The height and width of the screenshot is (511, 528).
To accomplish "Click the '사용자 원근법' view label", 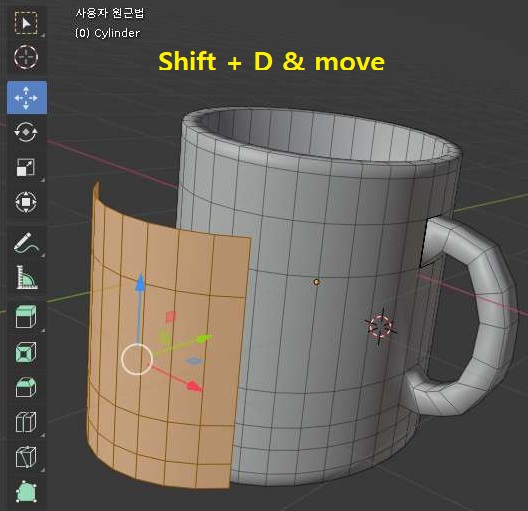I will tap(110, 13).
